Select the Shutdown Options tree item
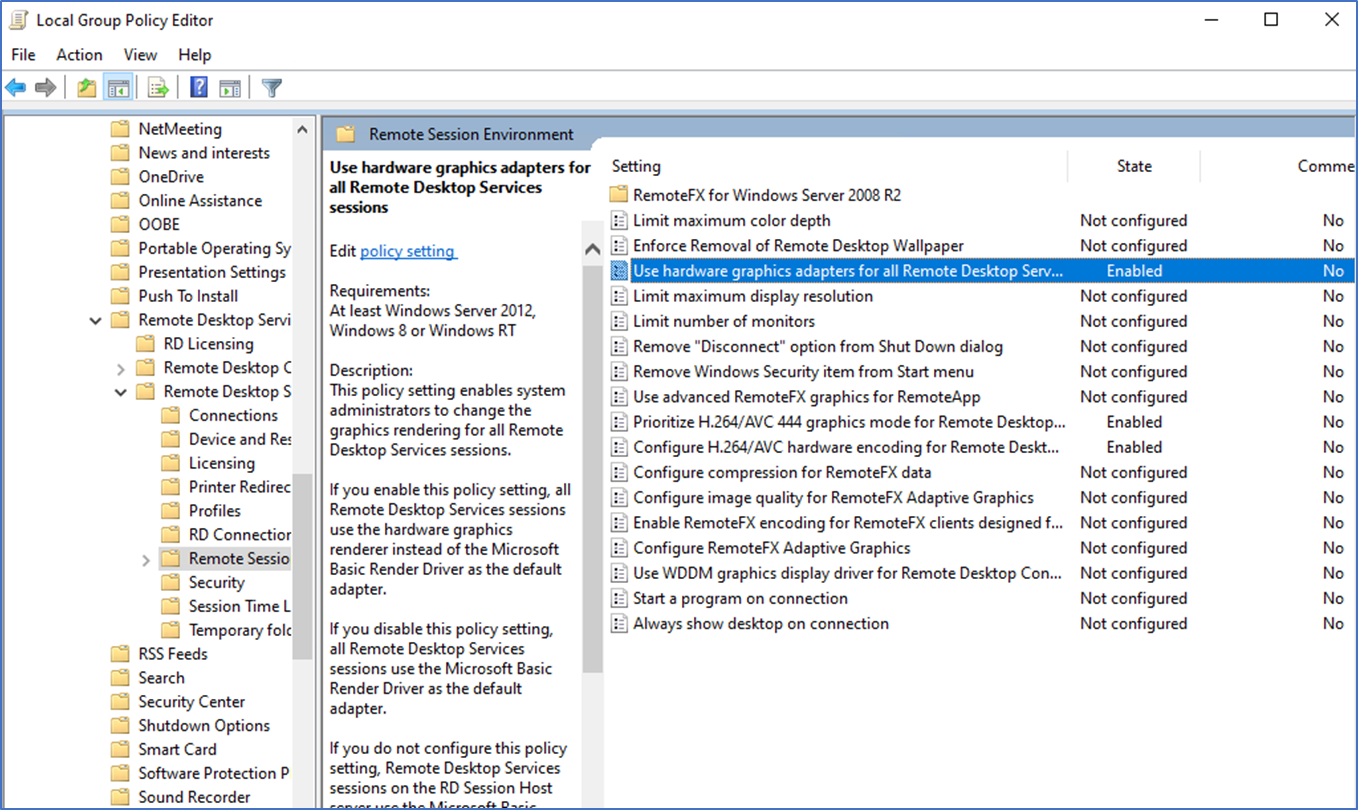 (x=204, y=726)
